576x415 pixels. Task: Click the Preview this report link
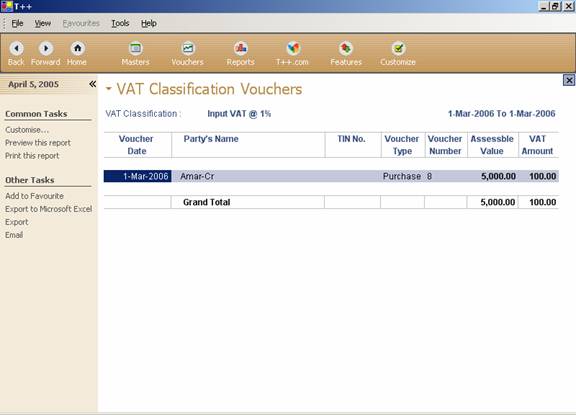38,143
